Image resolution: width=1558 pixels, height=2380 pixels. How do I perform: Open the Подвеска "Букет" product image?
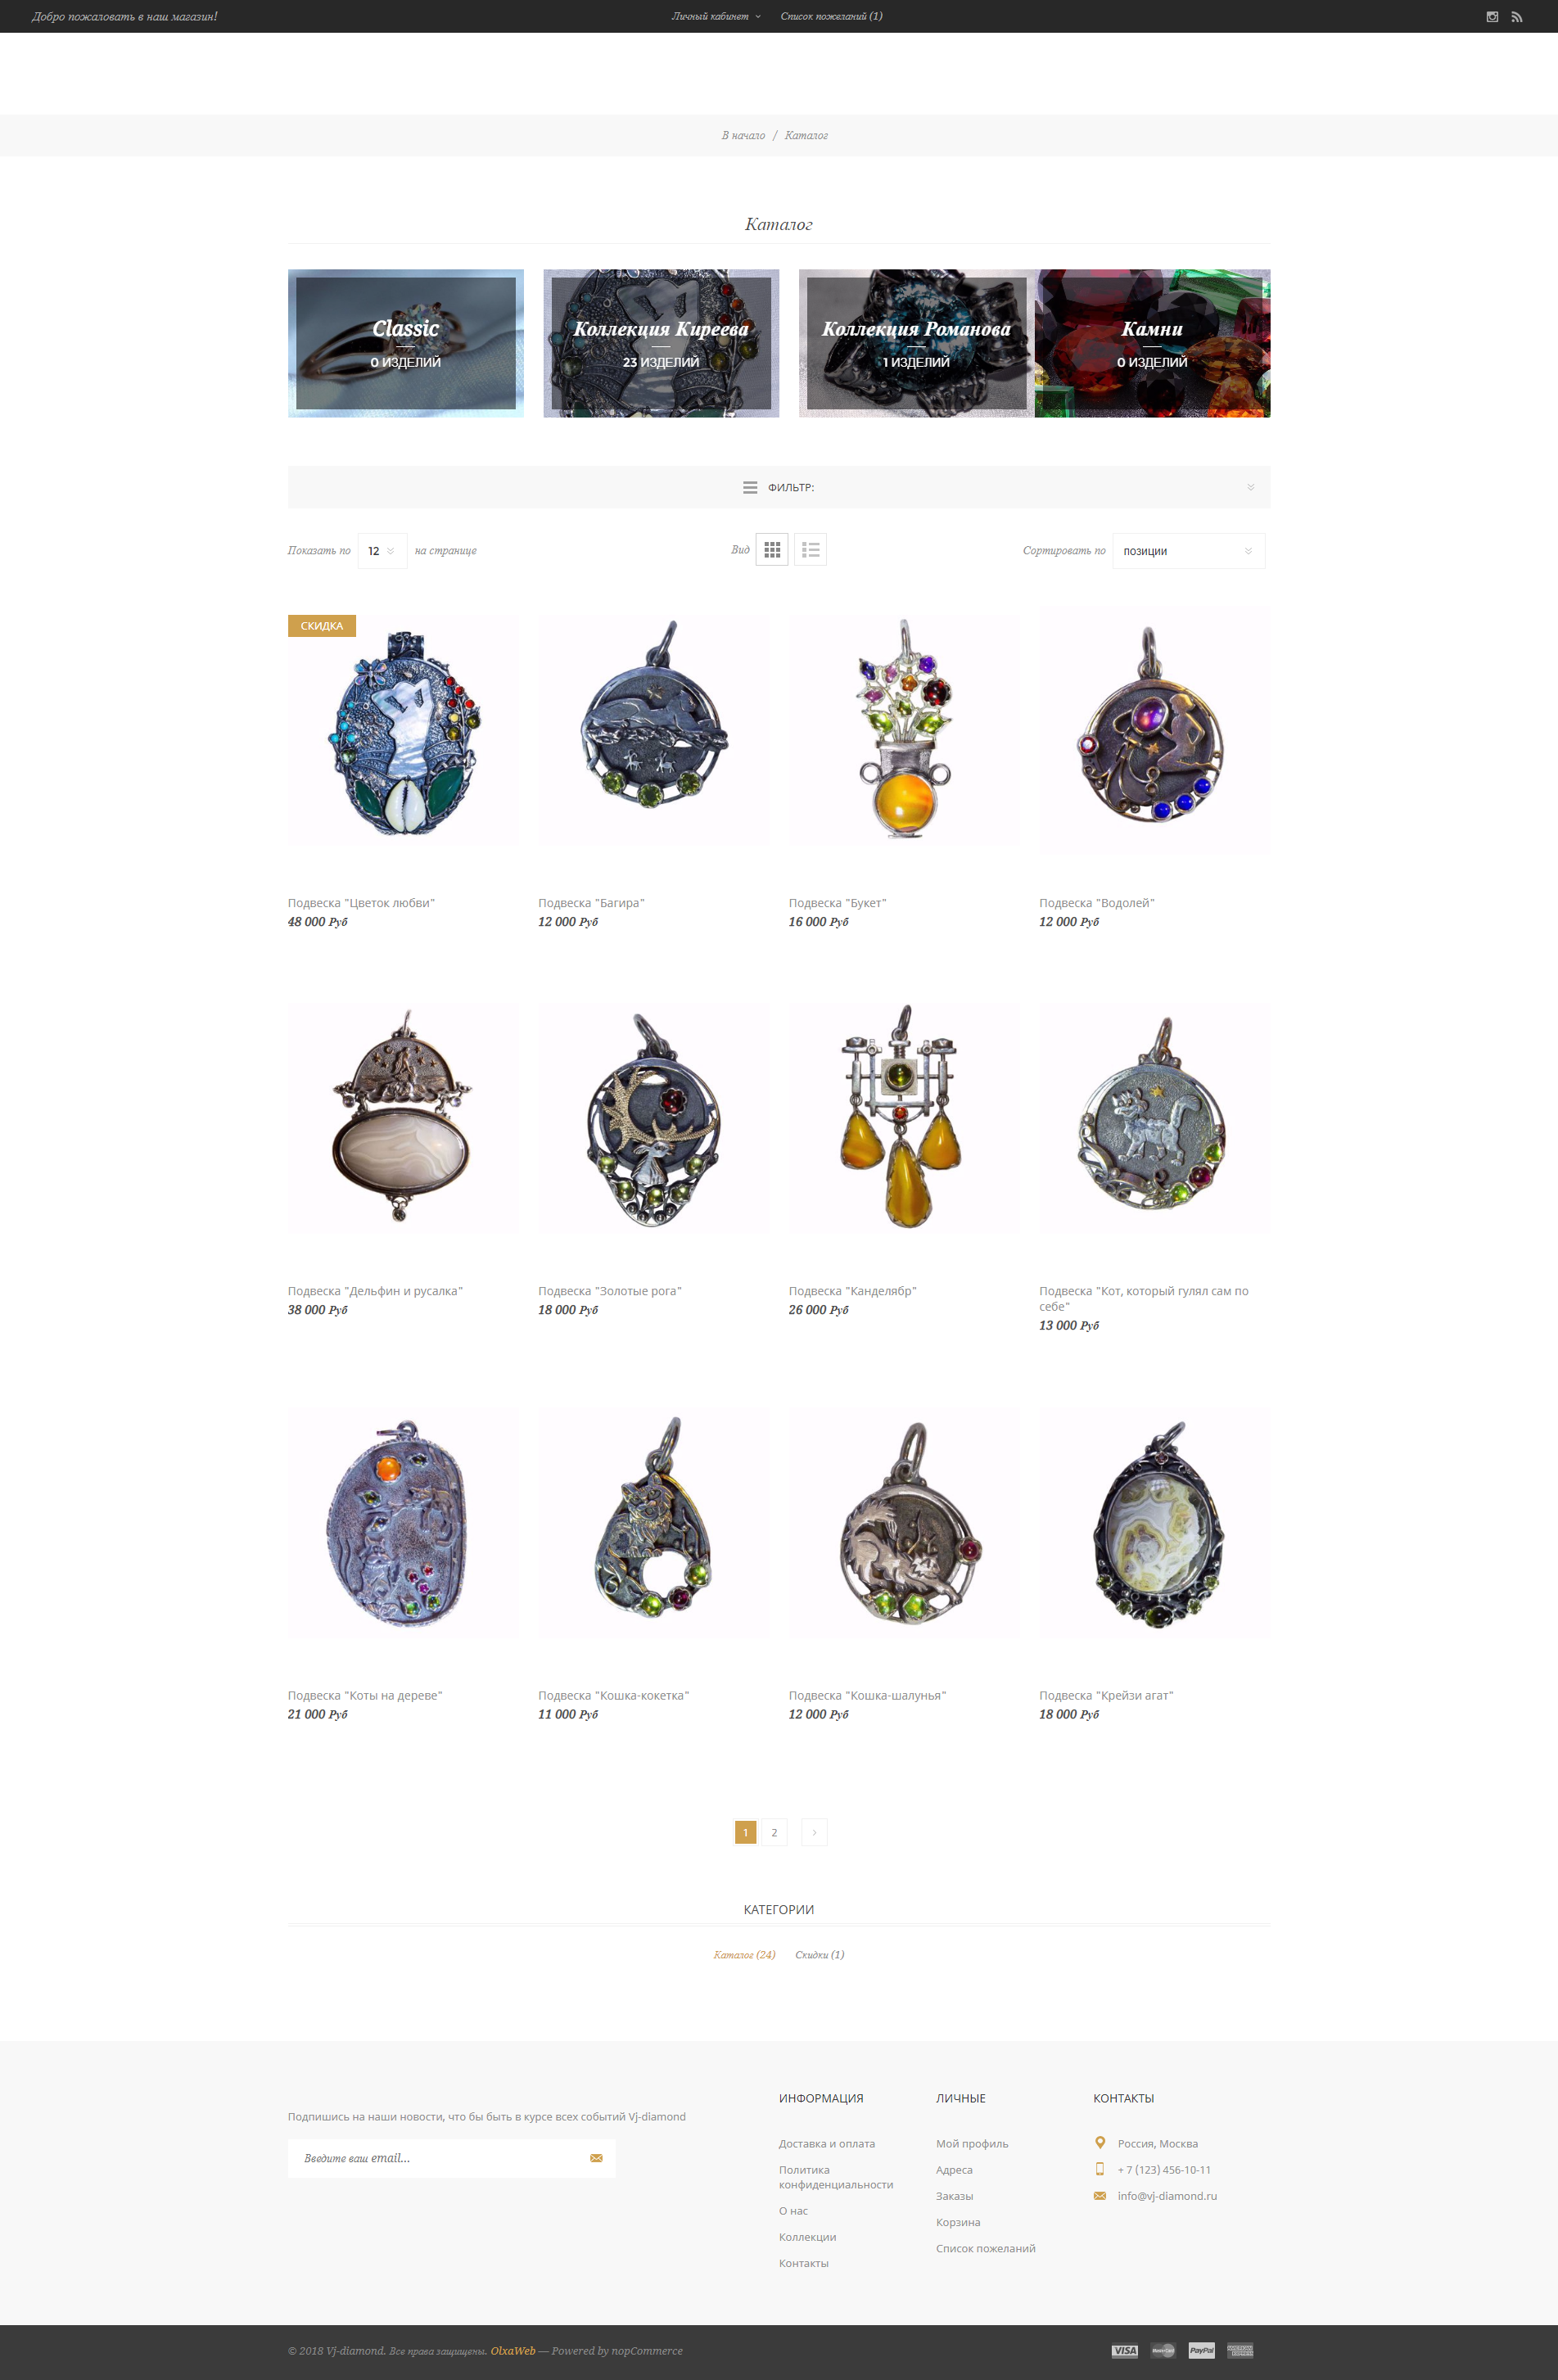pos(904,729)
